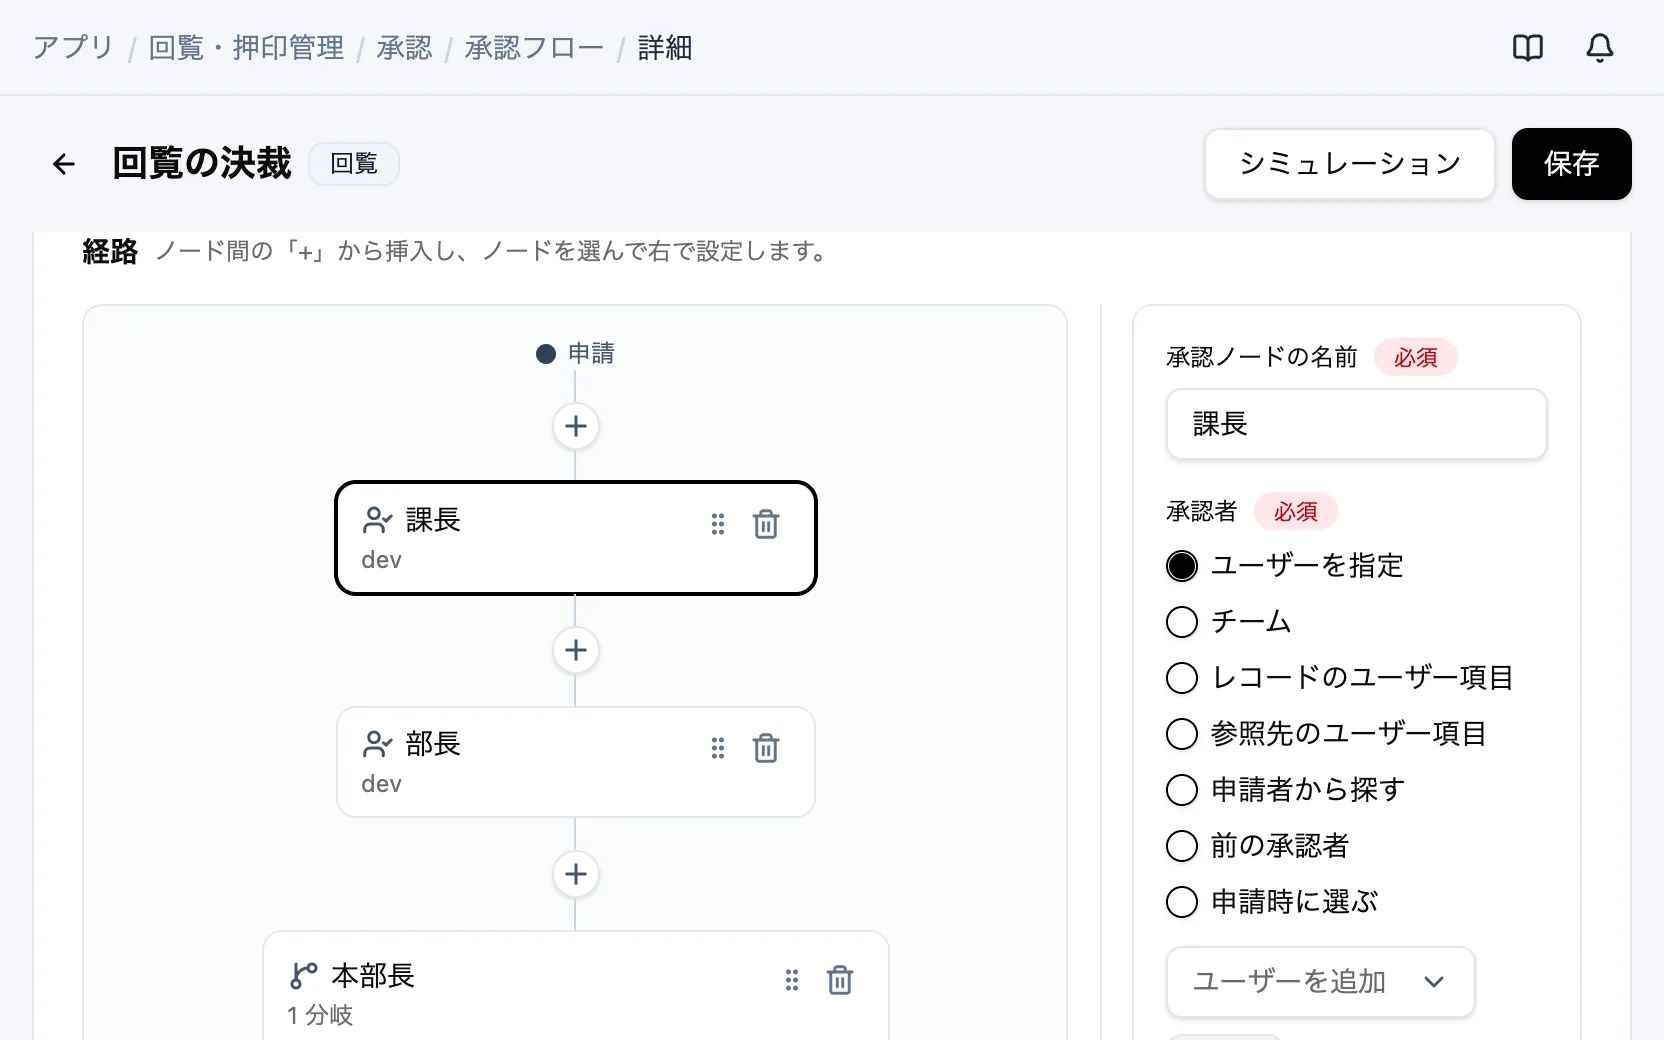Select the 部長 node card
This screenshot has height=1040, width=1664.
[576, 762]
